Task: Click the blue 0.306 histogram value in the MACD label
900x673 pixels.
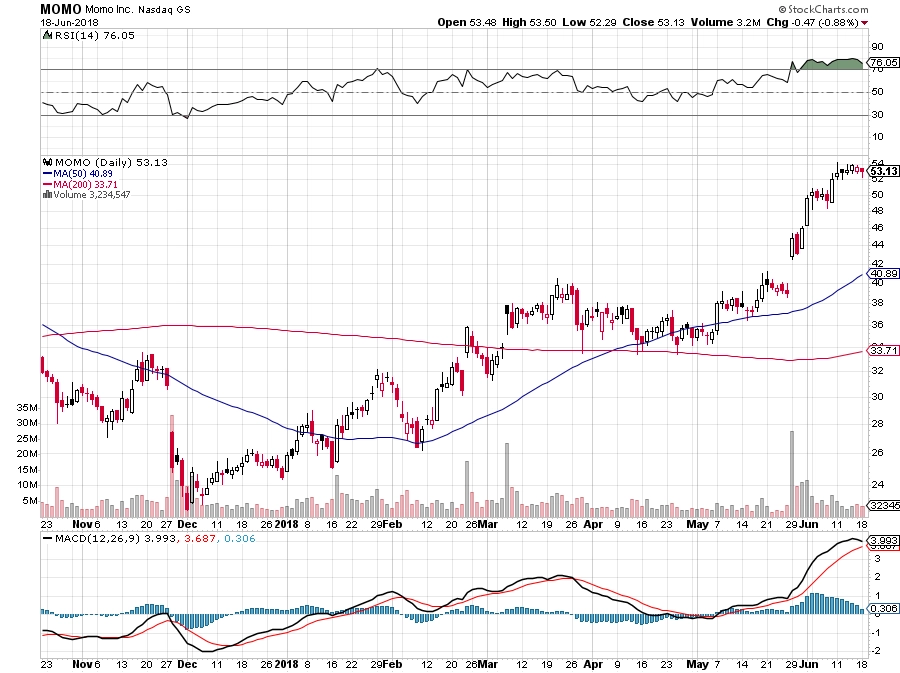Action: [240, 539]
